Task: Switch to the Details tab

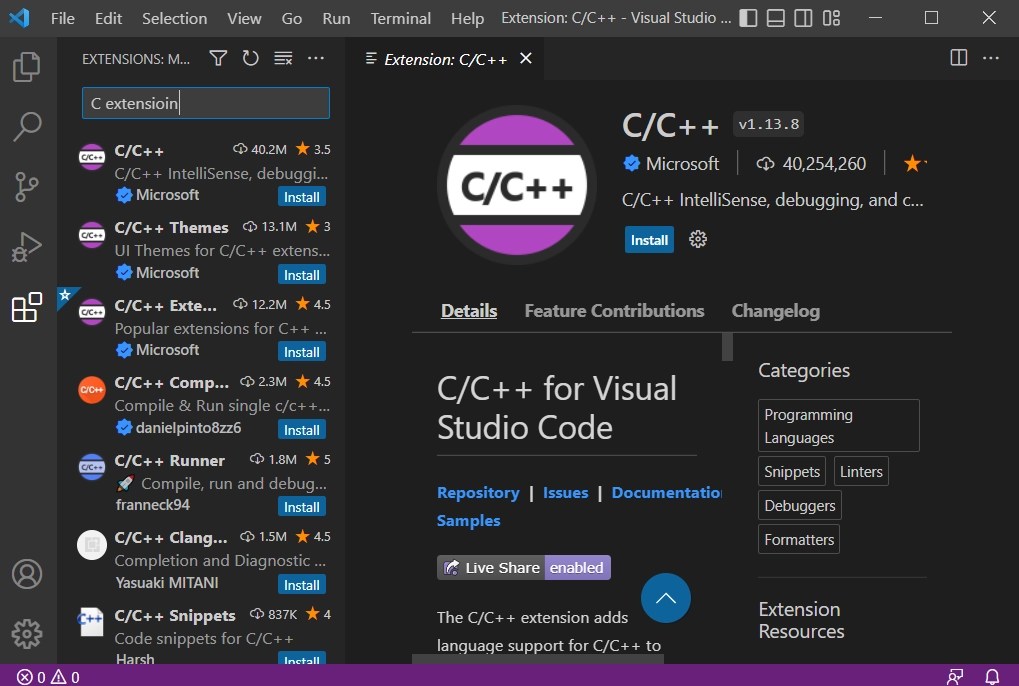Action: tap(469, 311)
